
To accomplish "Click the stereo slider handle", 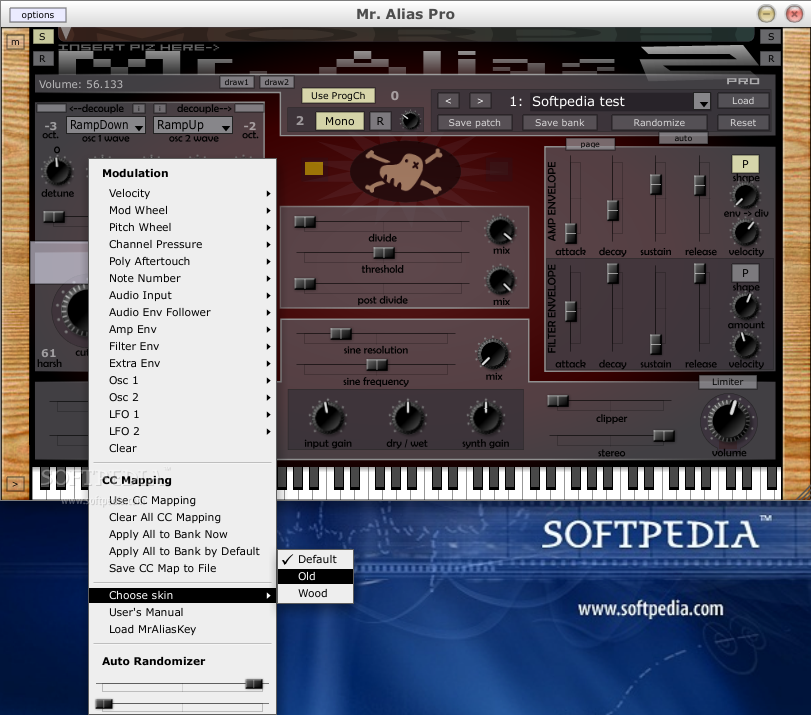I will click(x=664, y=436).
